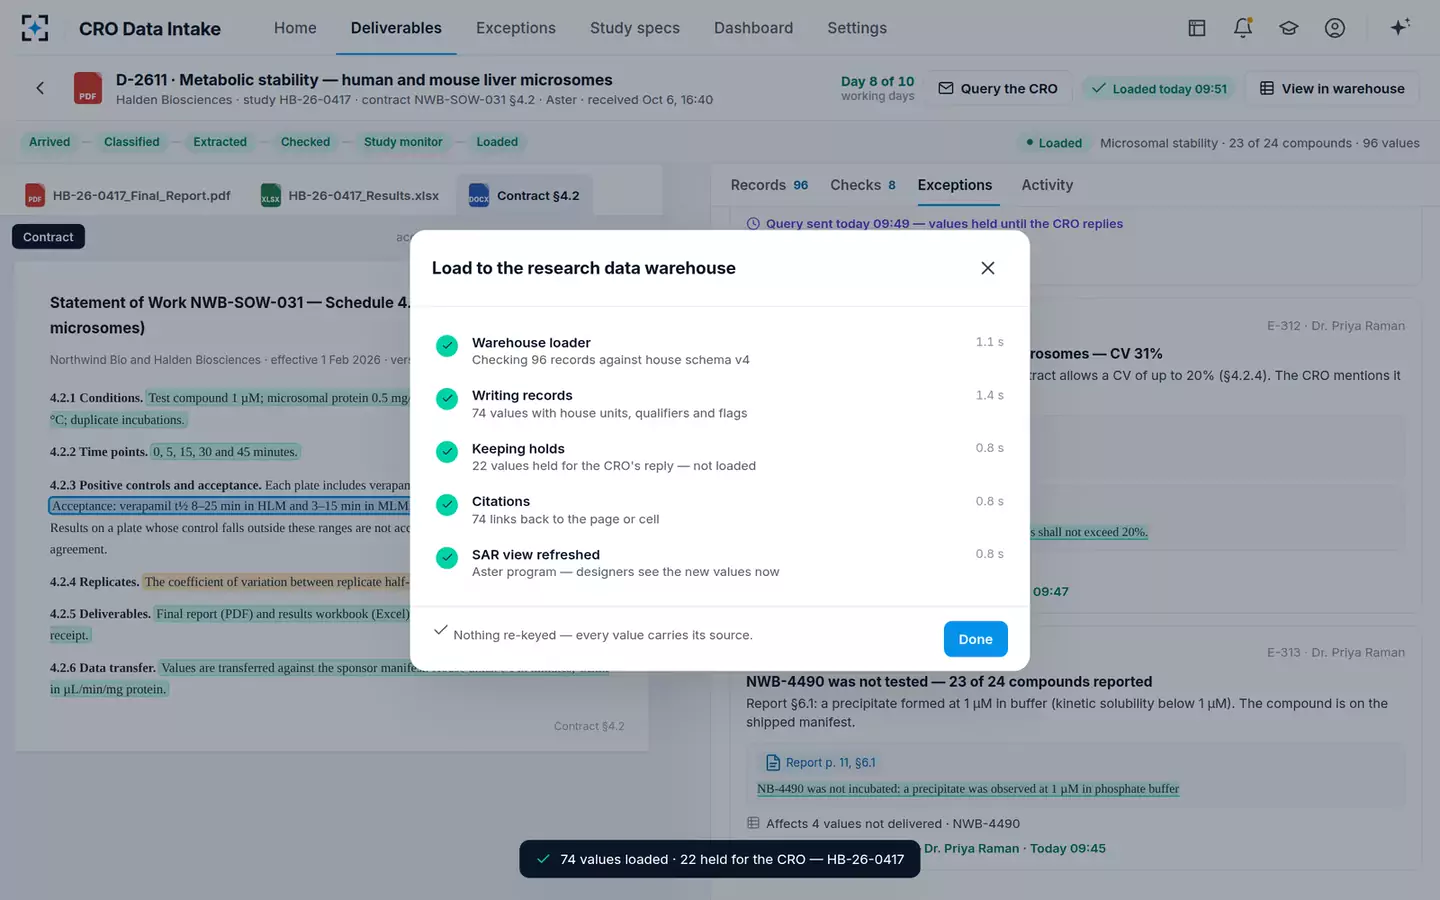The image size is (1440, 900).
Task: Open the Settings nav item
Action: 857,28
